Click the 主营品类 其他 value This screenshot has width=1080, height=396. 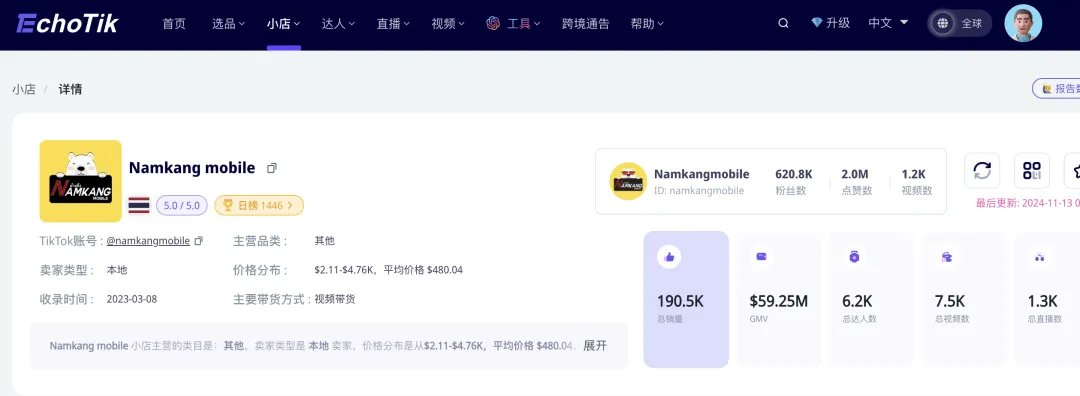point(324,241)
